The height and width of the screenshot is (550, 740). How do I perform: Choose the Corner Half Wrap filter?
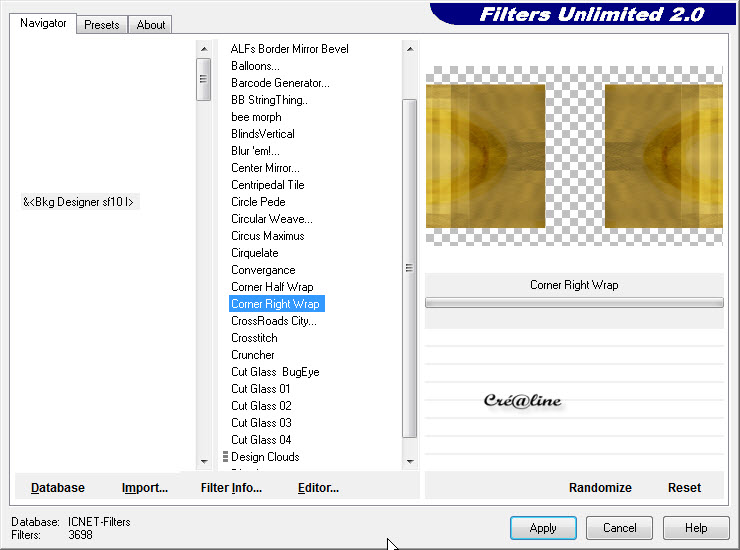click(x=272, y=287)
